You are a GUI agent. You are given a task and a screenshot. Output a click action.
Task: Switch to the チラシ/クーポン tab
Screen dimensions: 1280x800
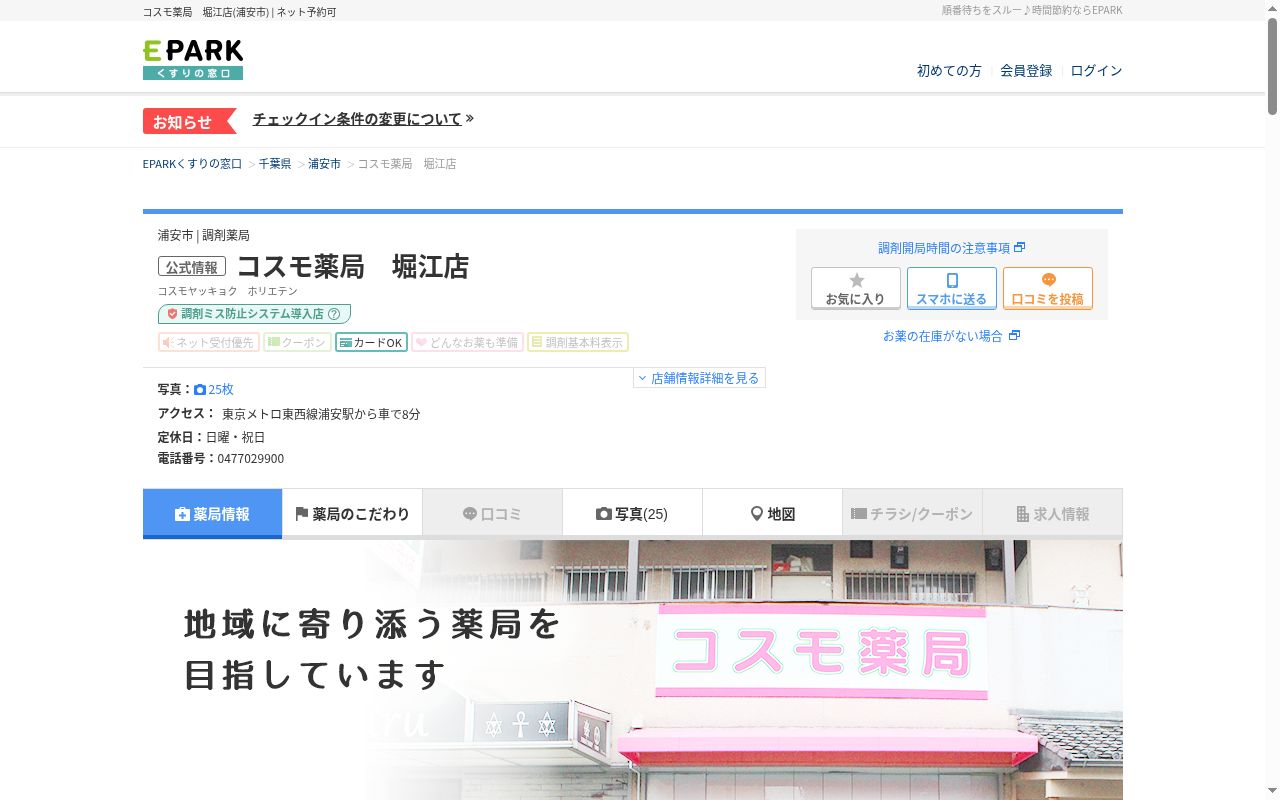(x=912, y=513)
